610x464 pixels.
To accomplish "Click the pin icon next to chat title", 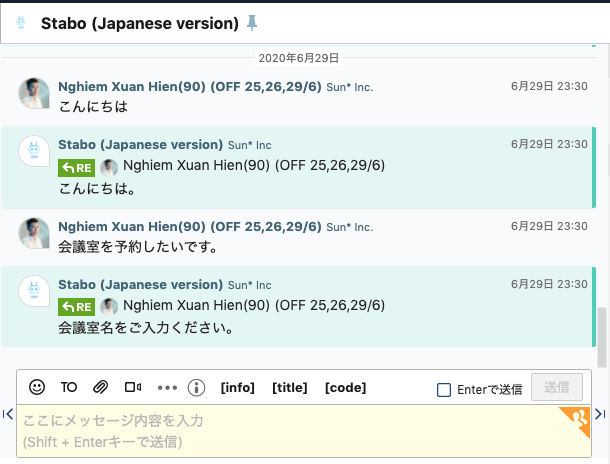I will (252, 23).
